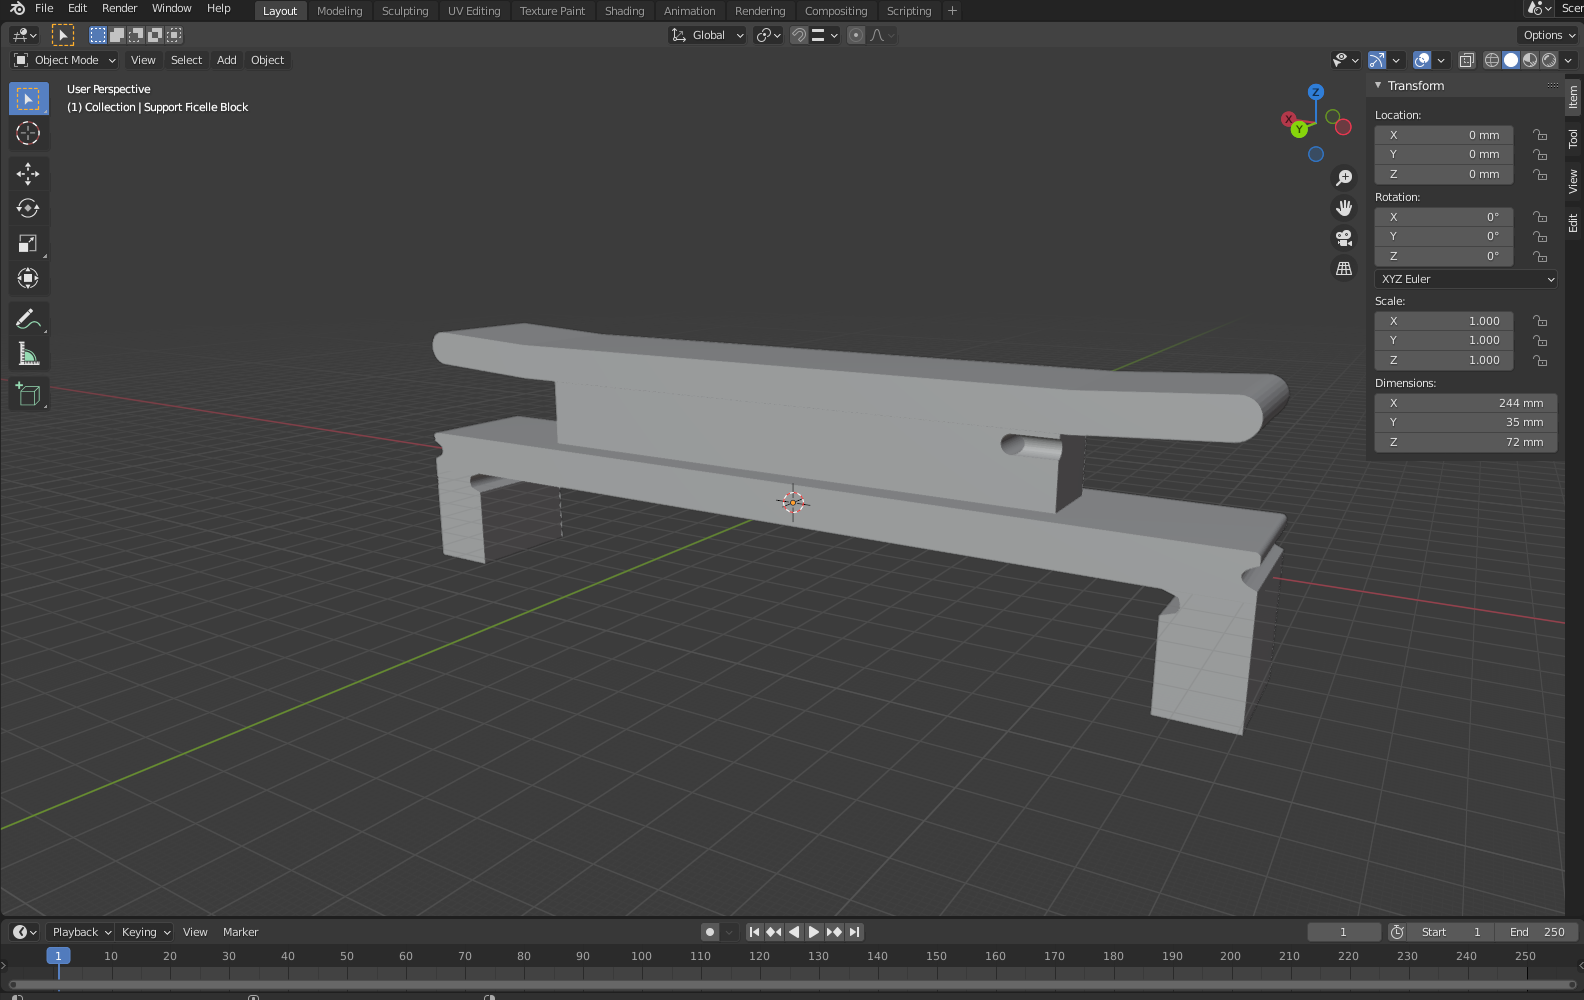This screenshot has height=1000, width=1584.
Task: Click the 3D Cursor tool
Action: tap(28, 134)
